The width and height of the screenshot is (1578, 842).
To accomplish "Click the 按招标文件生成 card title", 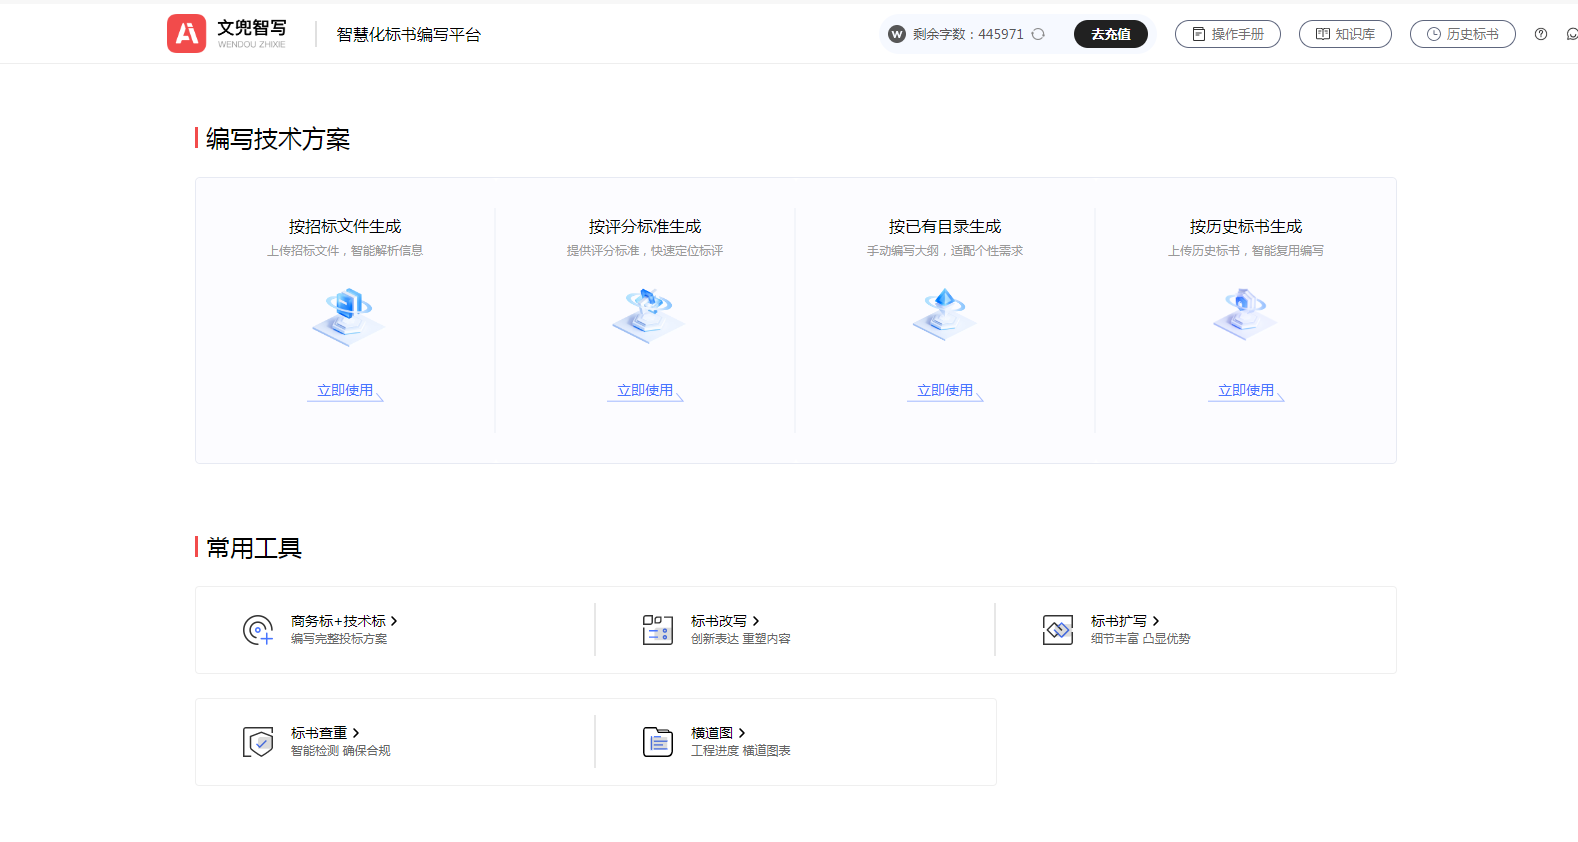I will [345, 227].
